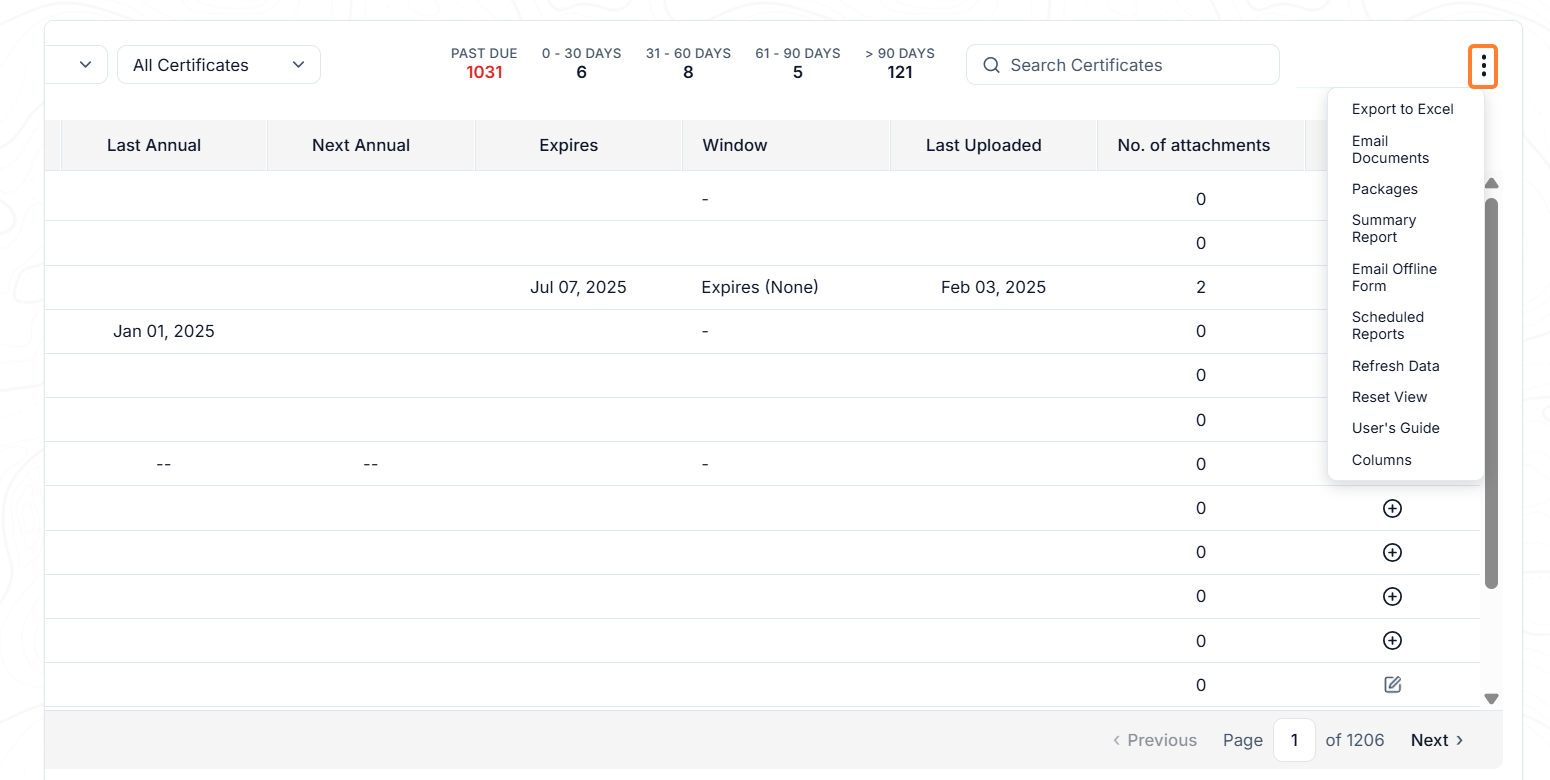Click the plus icon in the first row showing one
Image resolution: width=1550 pixels, height=780 pixels.
tap(1392, 508)
